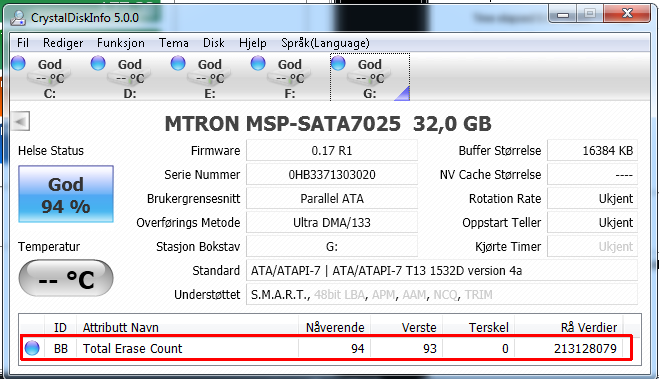Click blue status orb for drive C:

(x=18, y=63)
